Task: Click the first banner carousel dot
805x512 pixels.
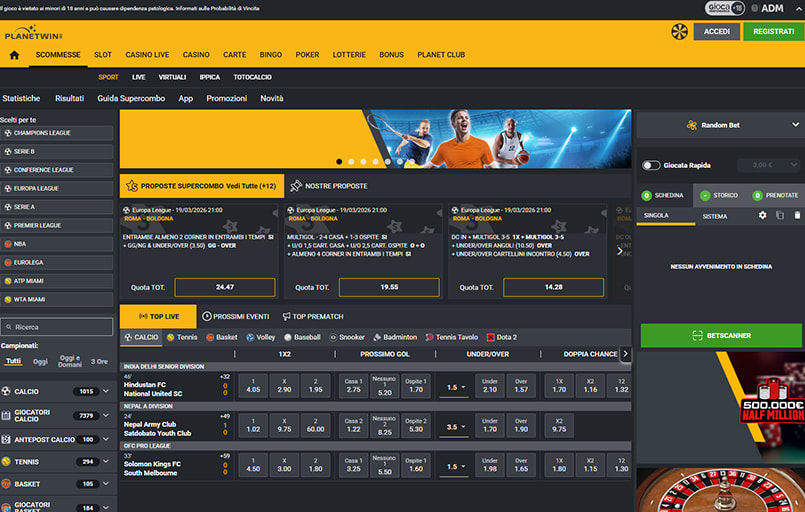Action: click(x=339, y=161)
